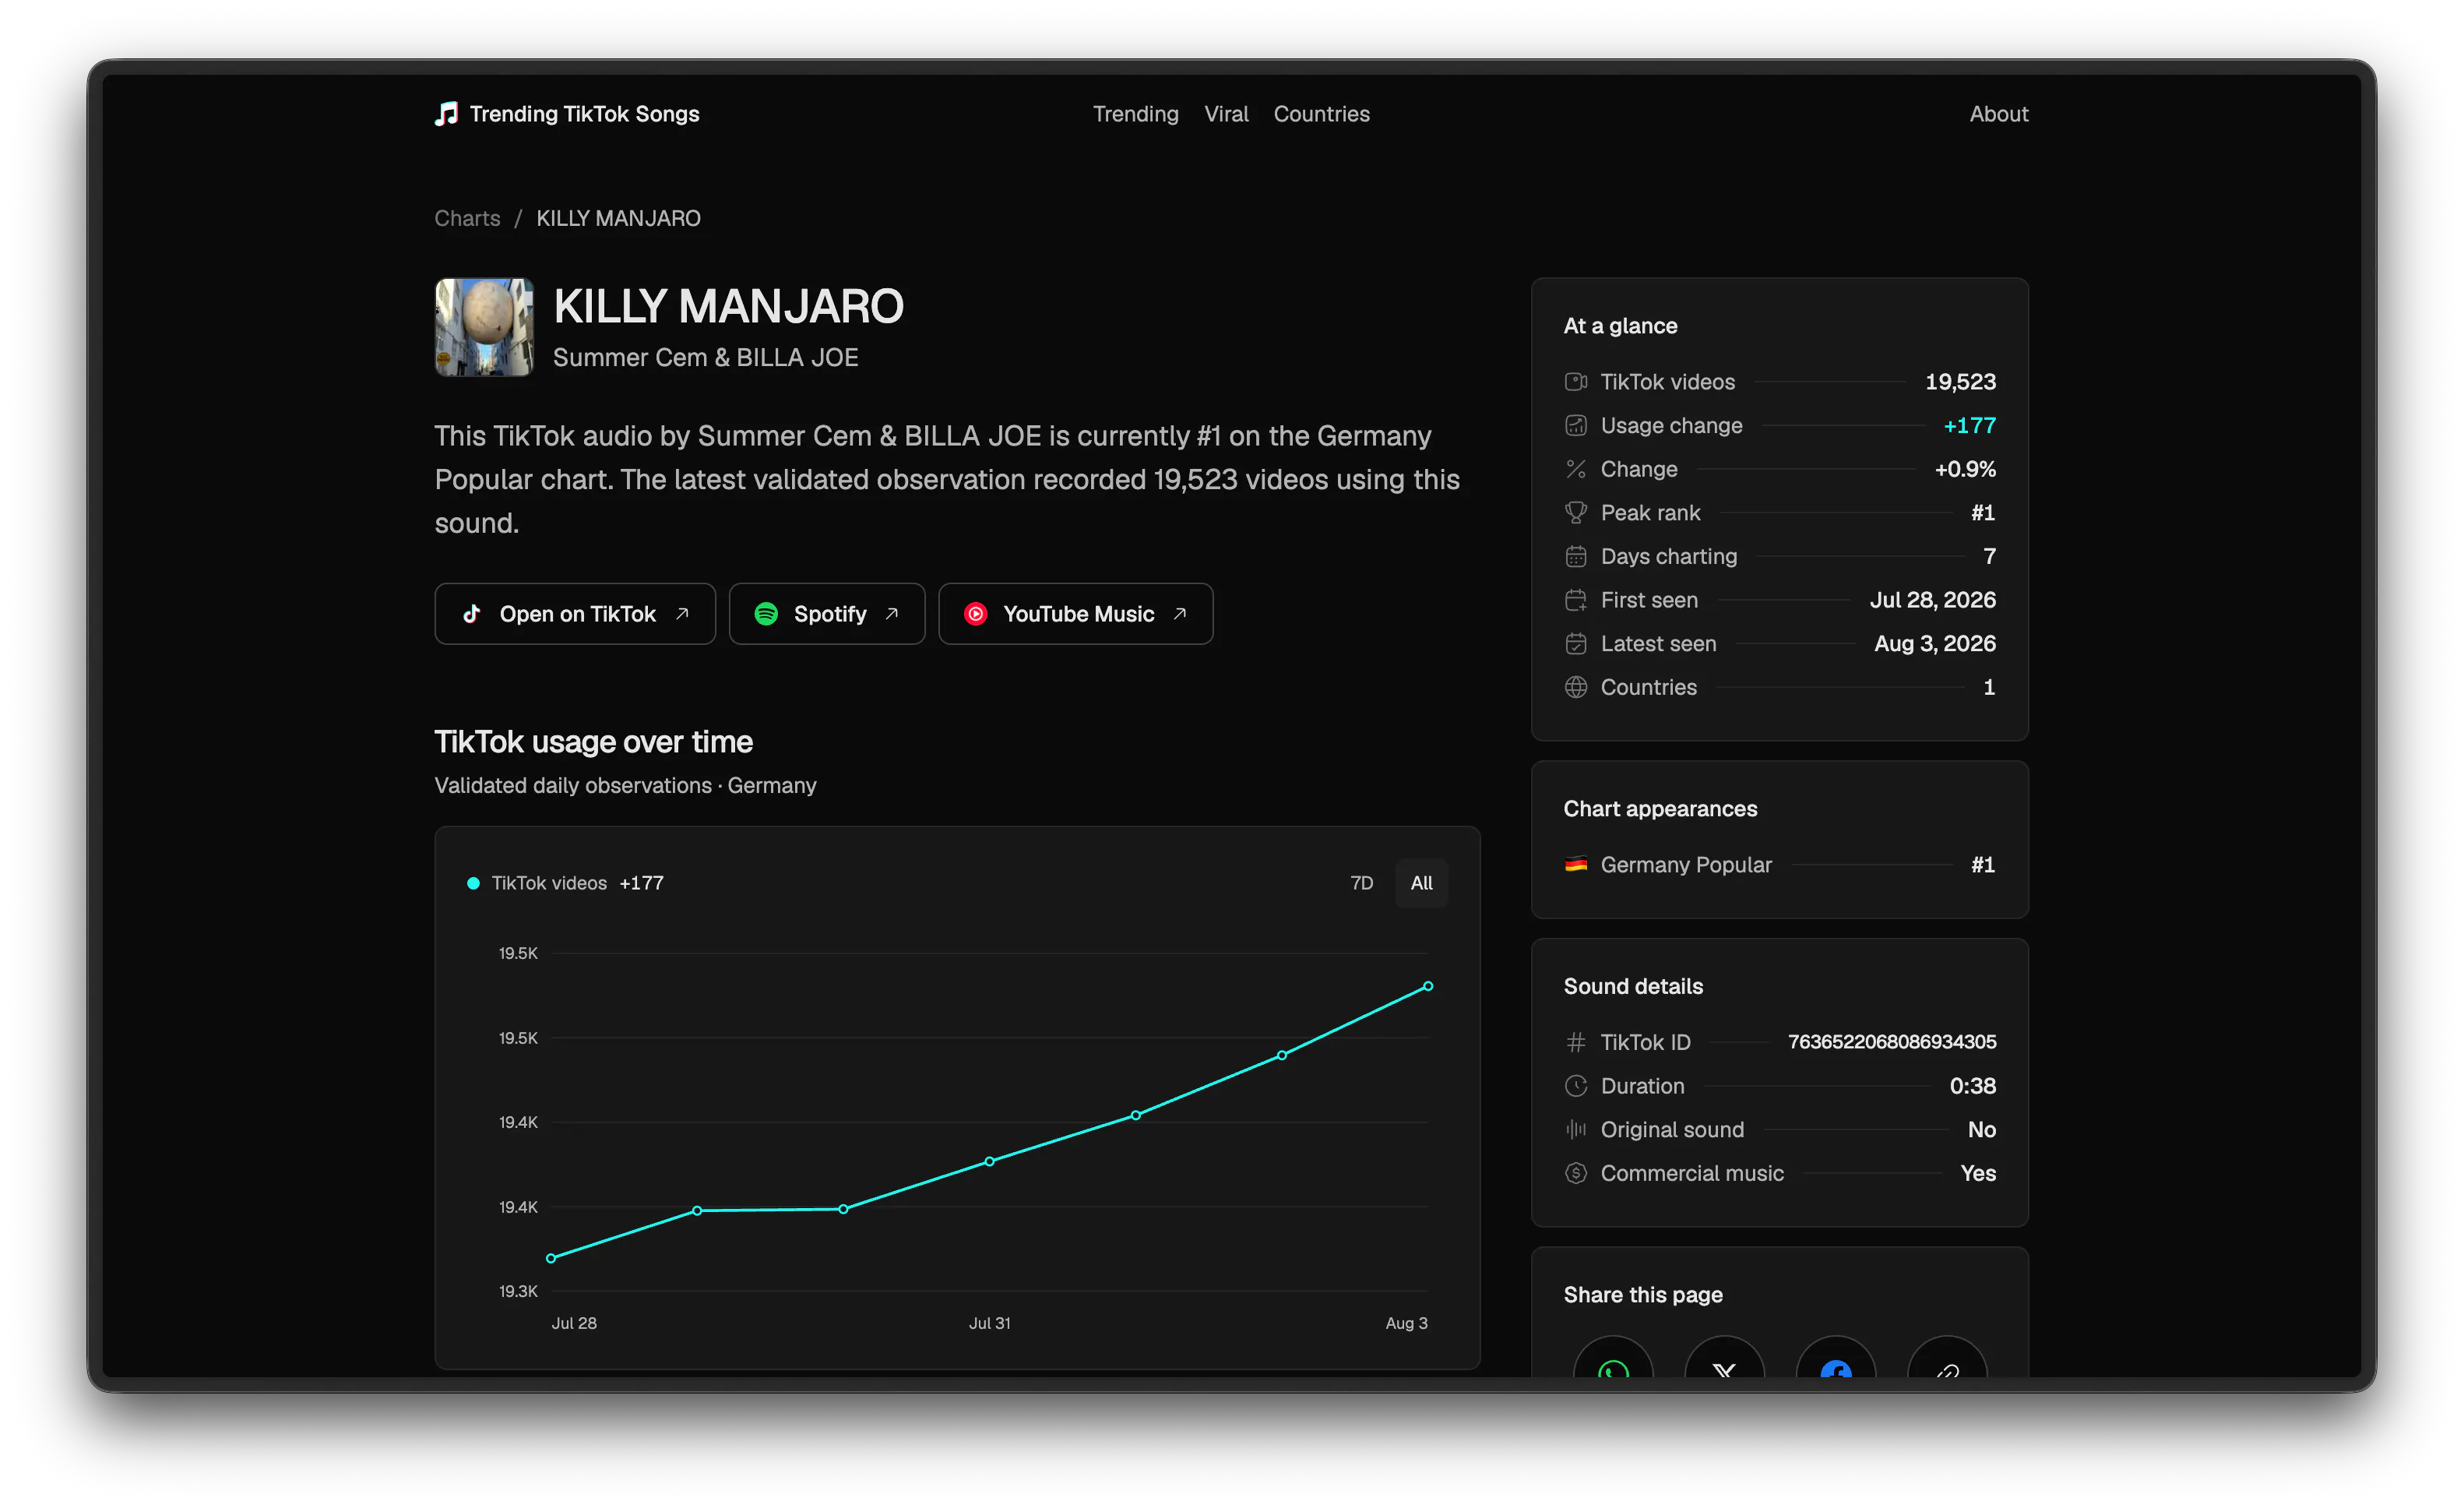This screenshot has width=2464, height=1508.
Task: Go back to Charts via the breadcrumb
Action: tap(467, 218)
